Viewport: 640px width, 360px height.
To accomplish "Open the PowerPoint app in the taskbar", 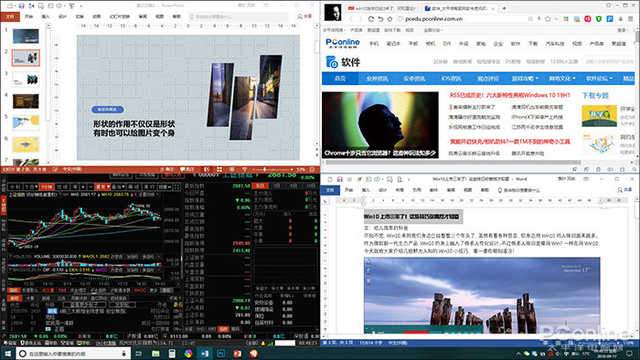I will coord(237,353).
